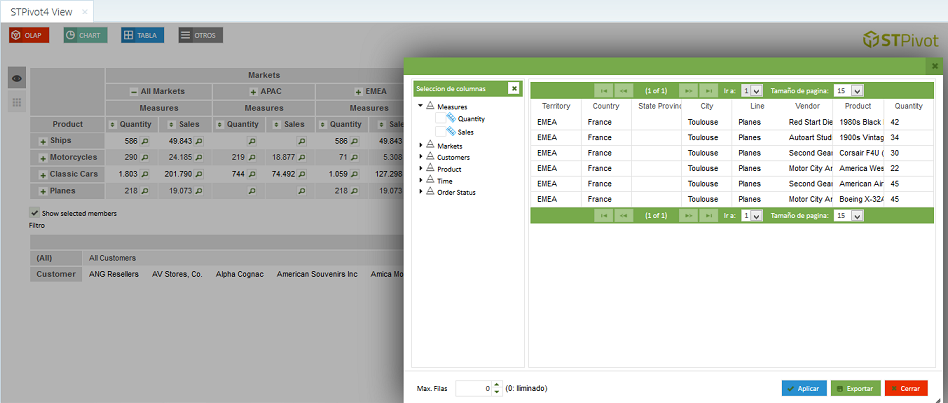Toggle Show selected members checkbox
The width and height of the screenshot is (948, 403).
35,213
